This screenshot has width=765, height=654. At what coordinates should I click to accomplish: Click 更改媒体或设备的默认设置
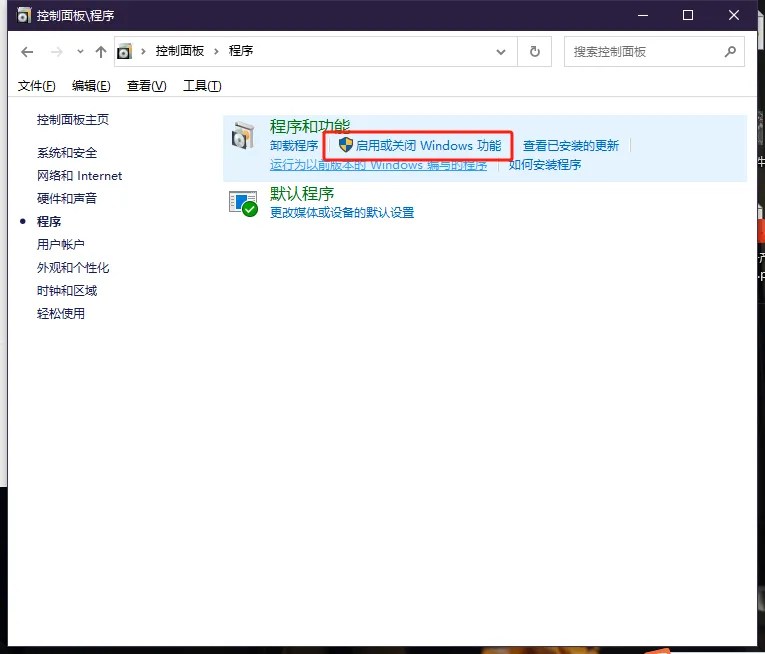point(342,213)
